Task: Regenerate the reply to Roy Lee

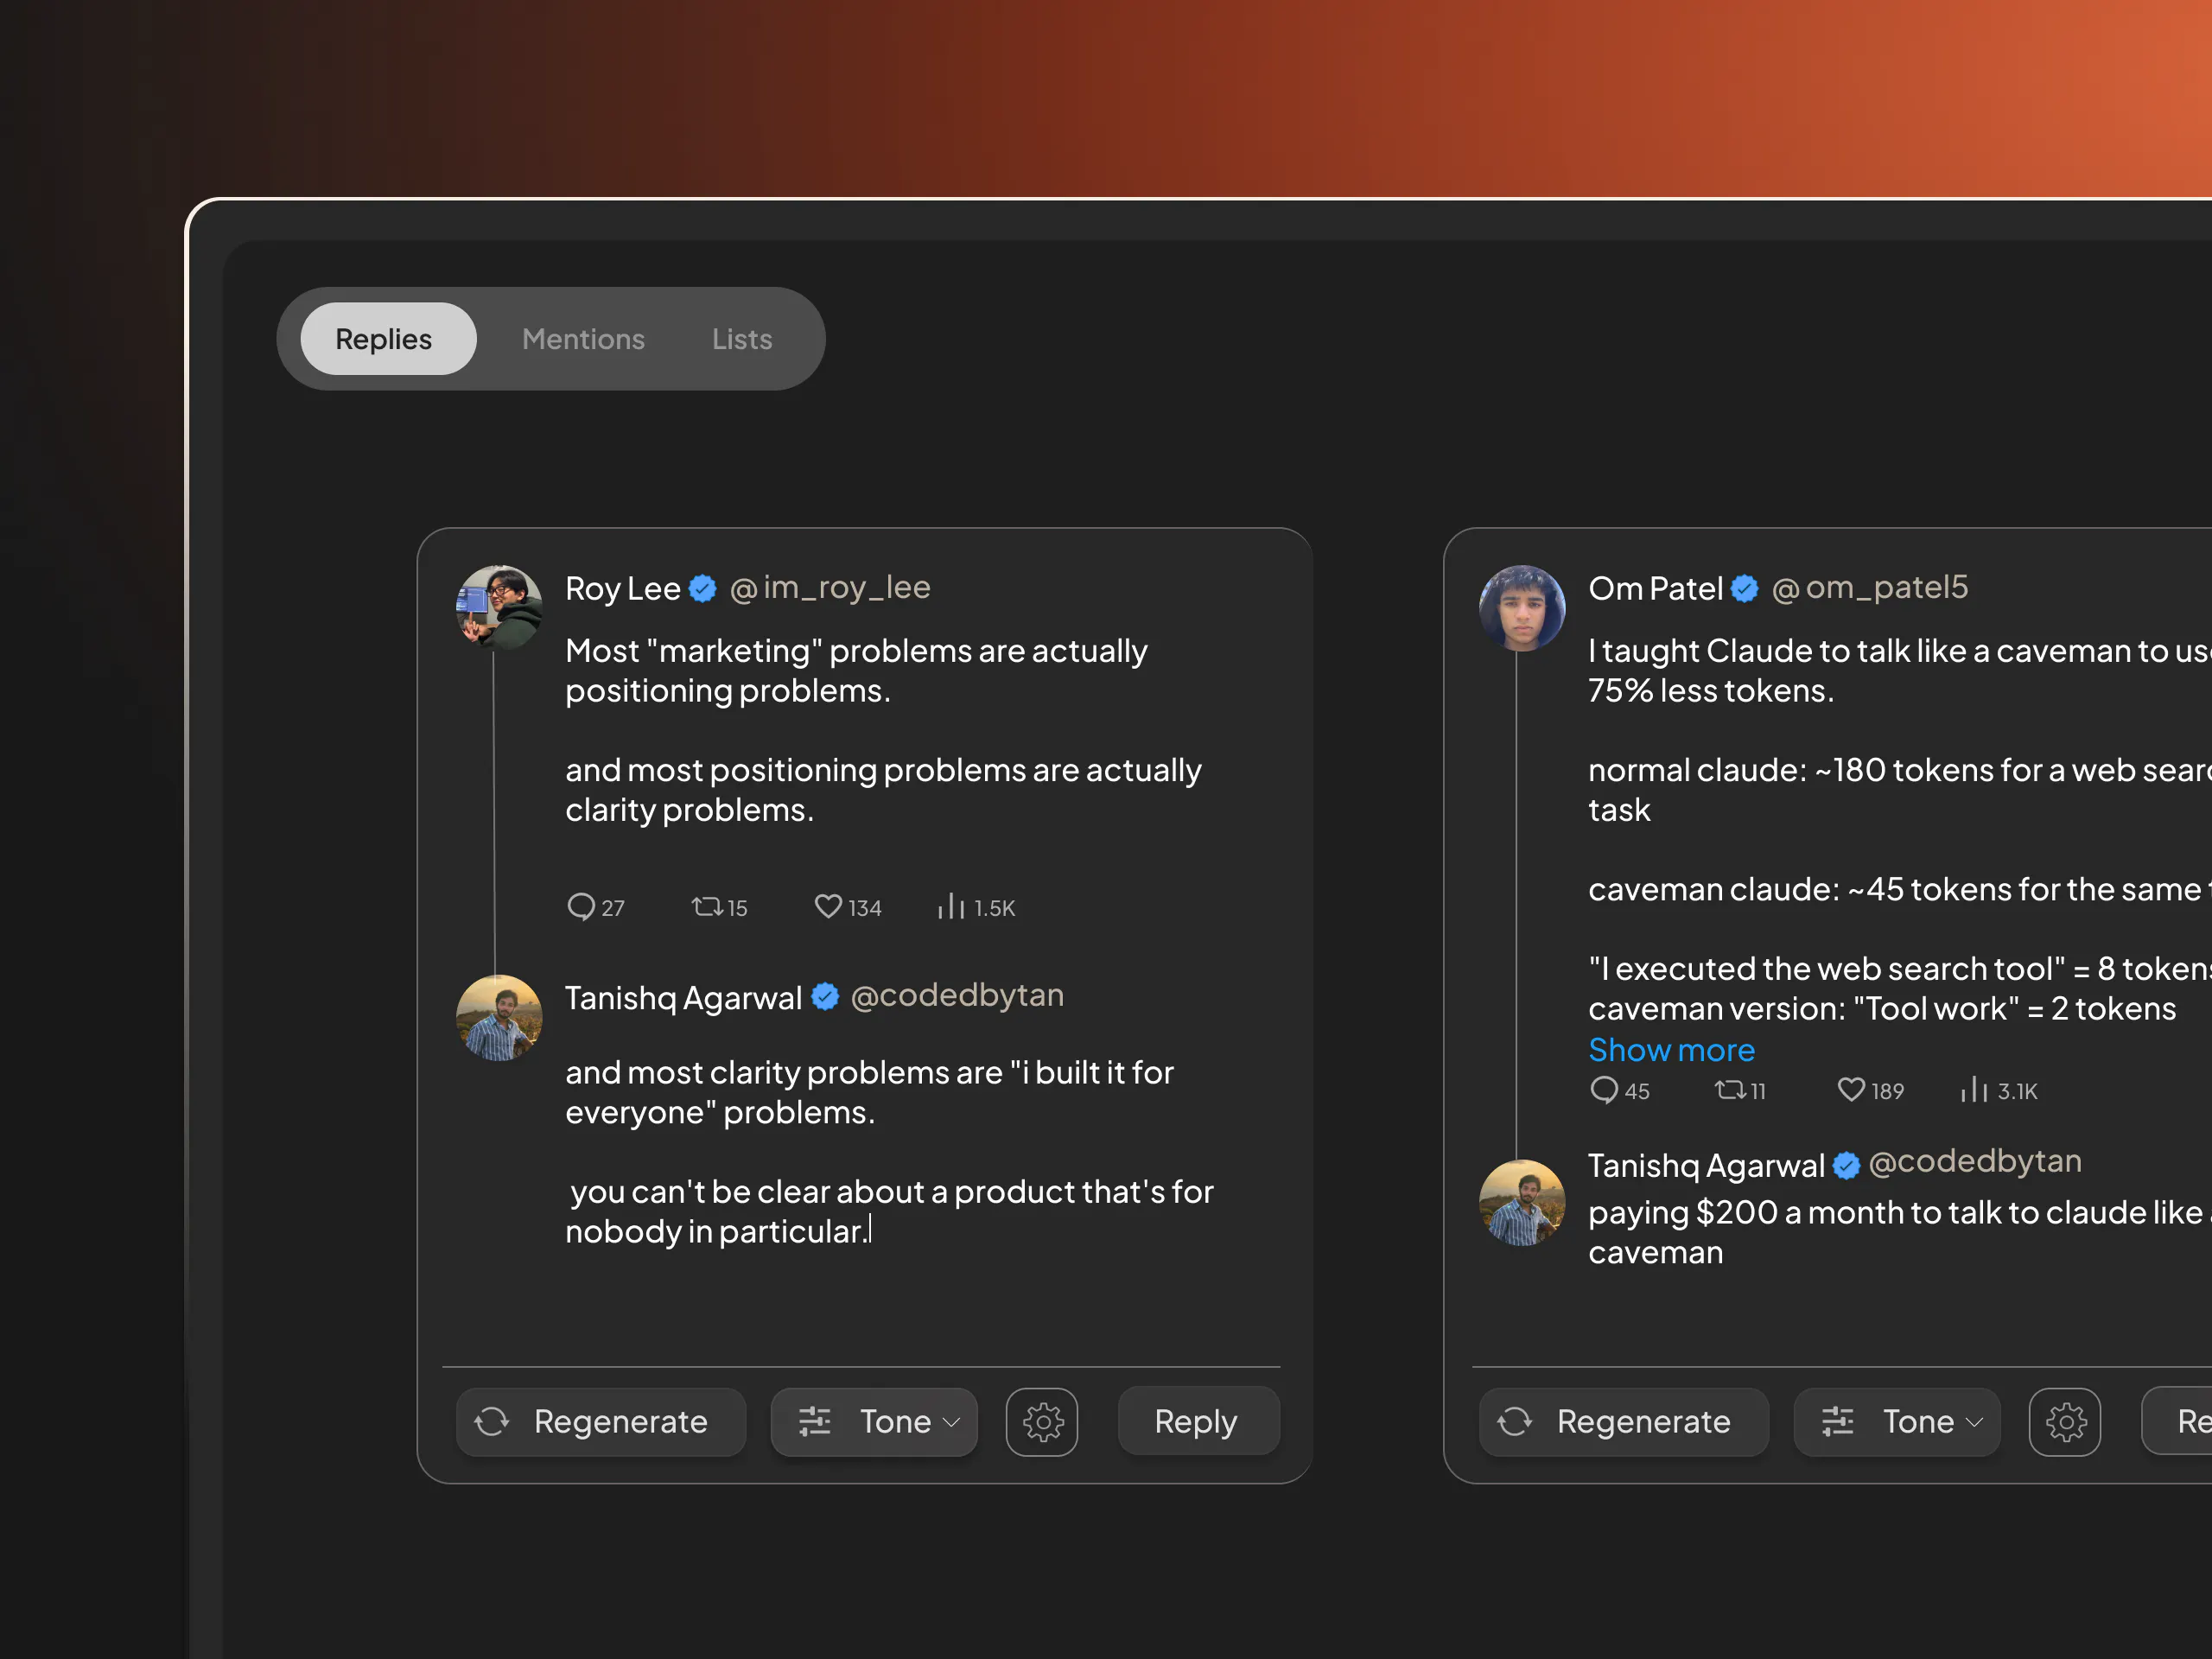Action: pyautogui.click(x=601, y=1422)
